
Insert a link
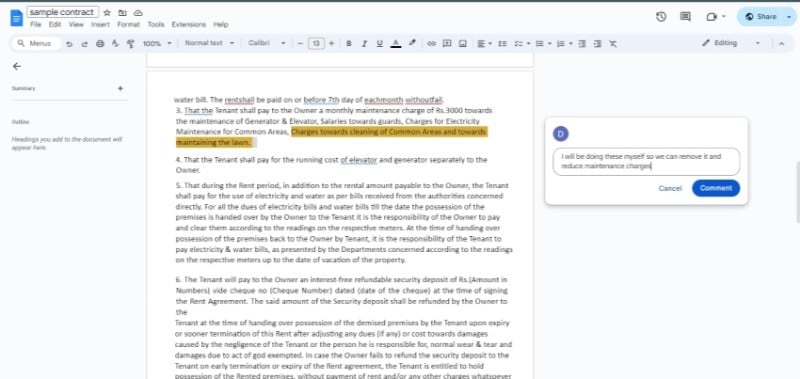[431, 43]
